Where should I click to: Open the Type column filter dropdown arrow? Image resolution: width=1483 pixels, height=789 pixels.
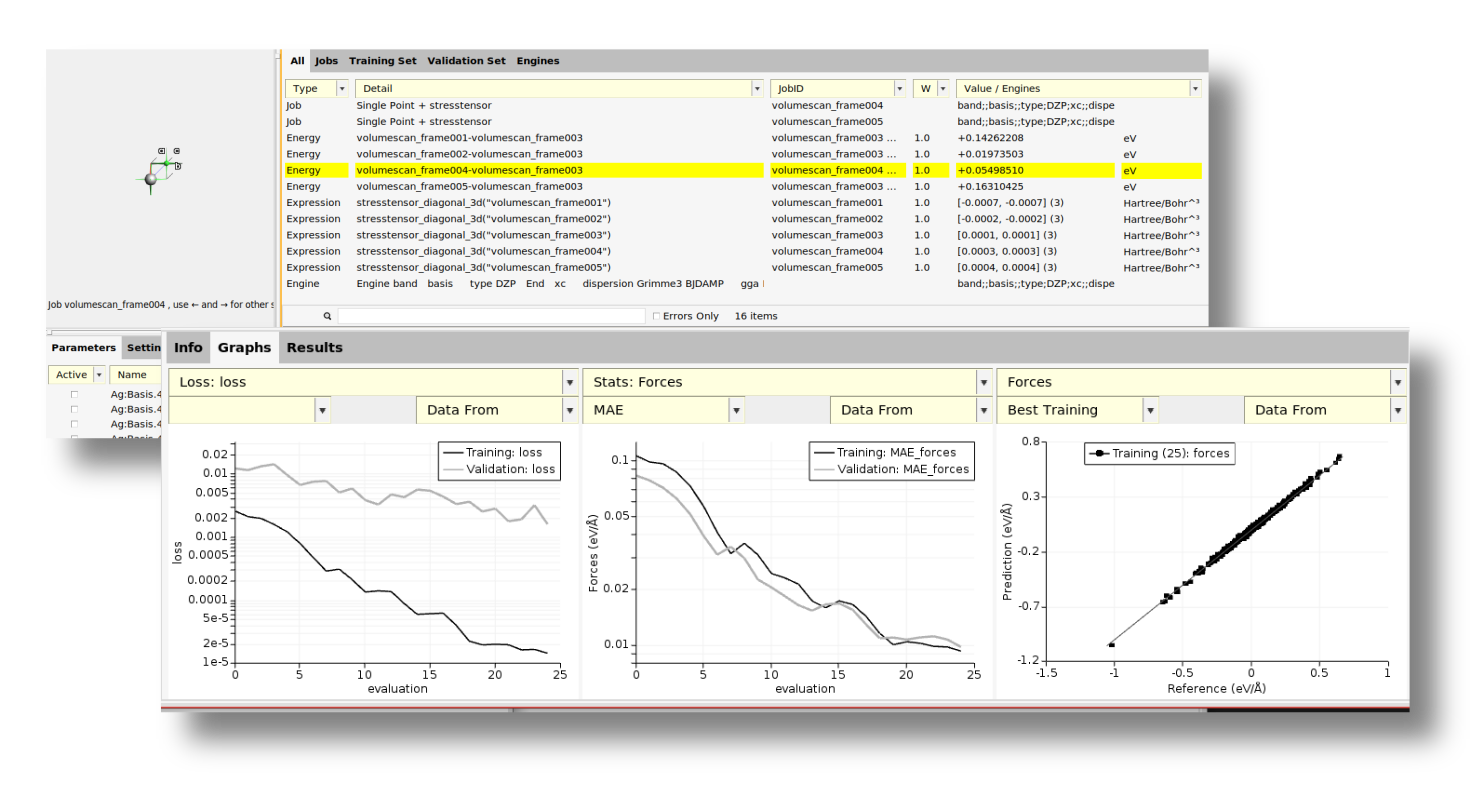coord(342,89)
